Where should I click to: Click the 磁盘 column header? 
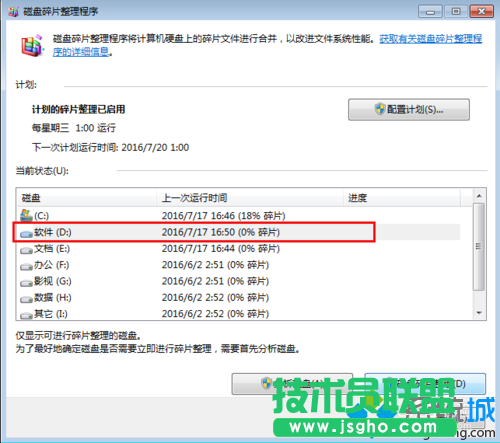click(x=86, y=198)
